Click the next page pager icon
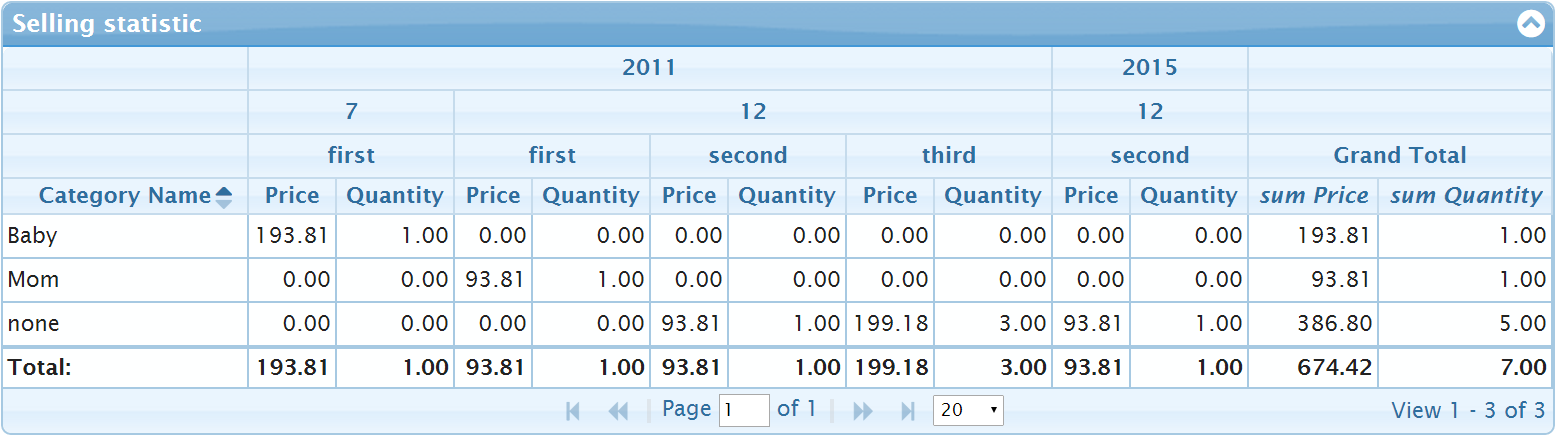The width and height of the screenshot is (1555, 436). tap(862, 411)
